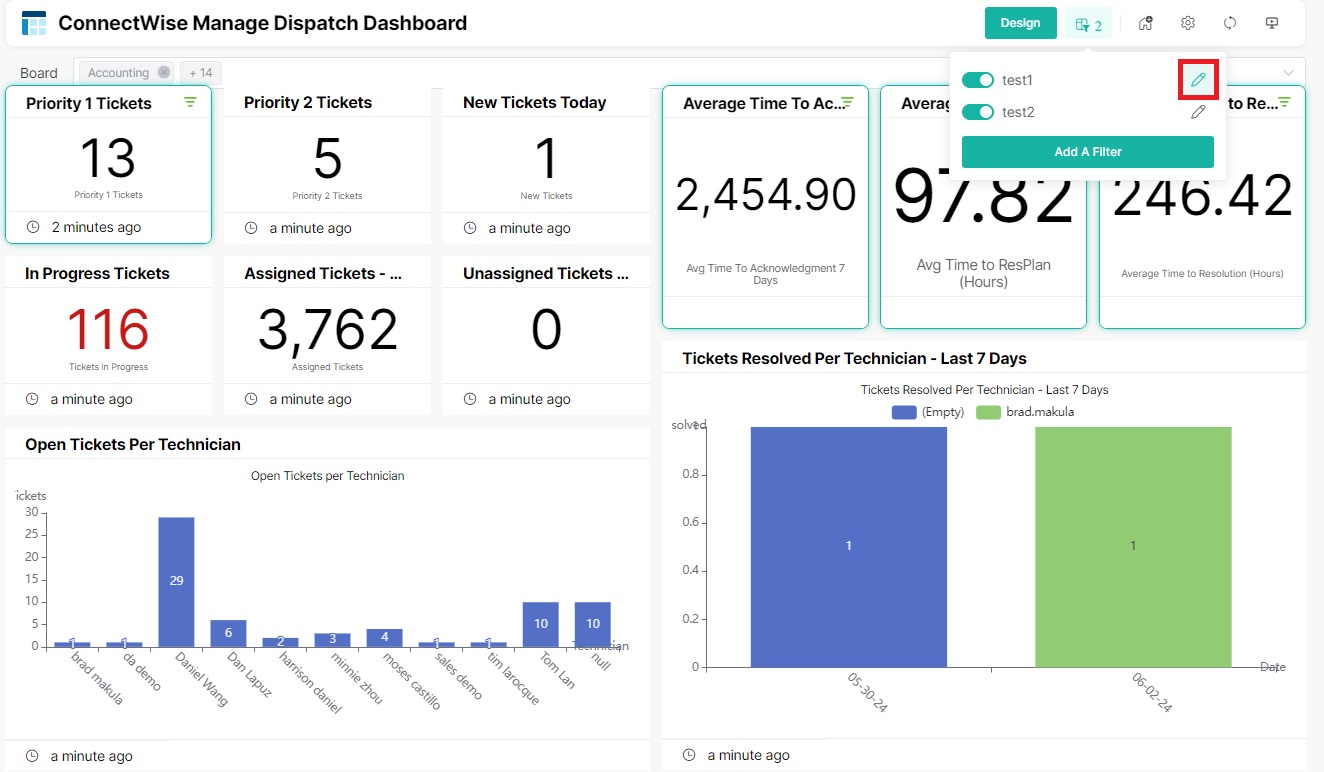1324x772 pixels.
Task: Select the Board tab
Action: click(38, 72)
